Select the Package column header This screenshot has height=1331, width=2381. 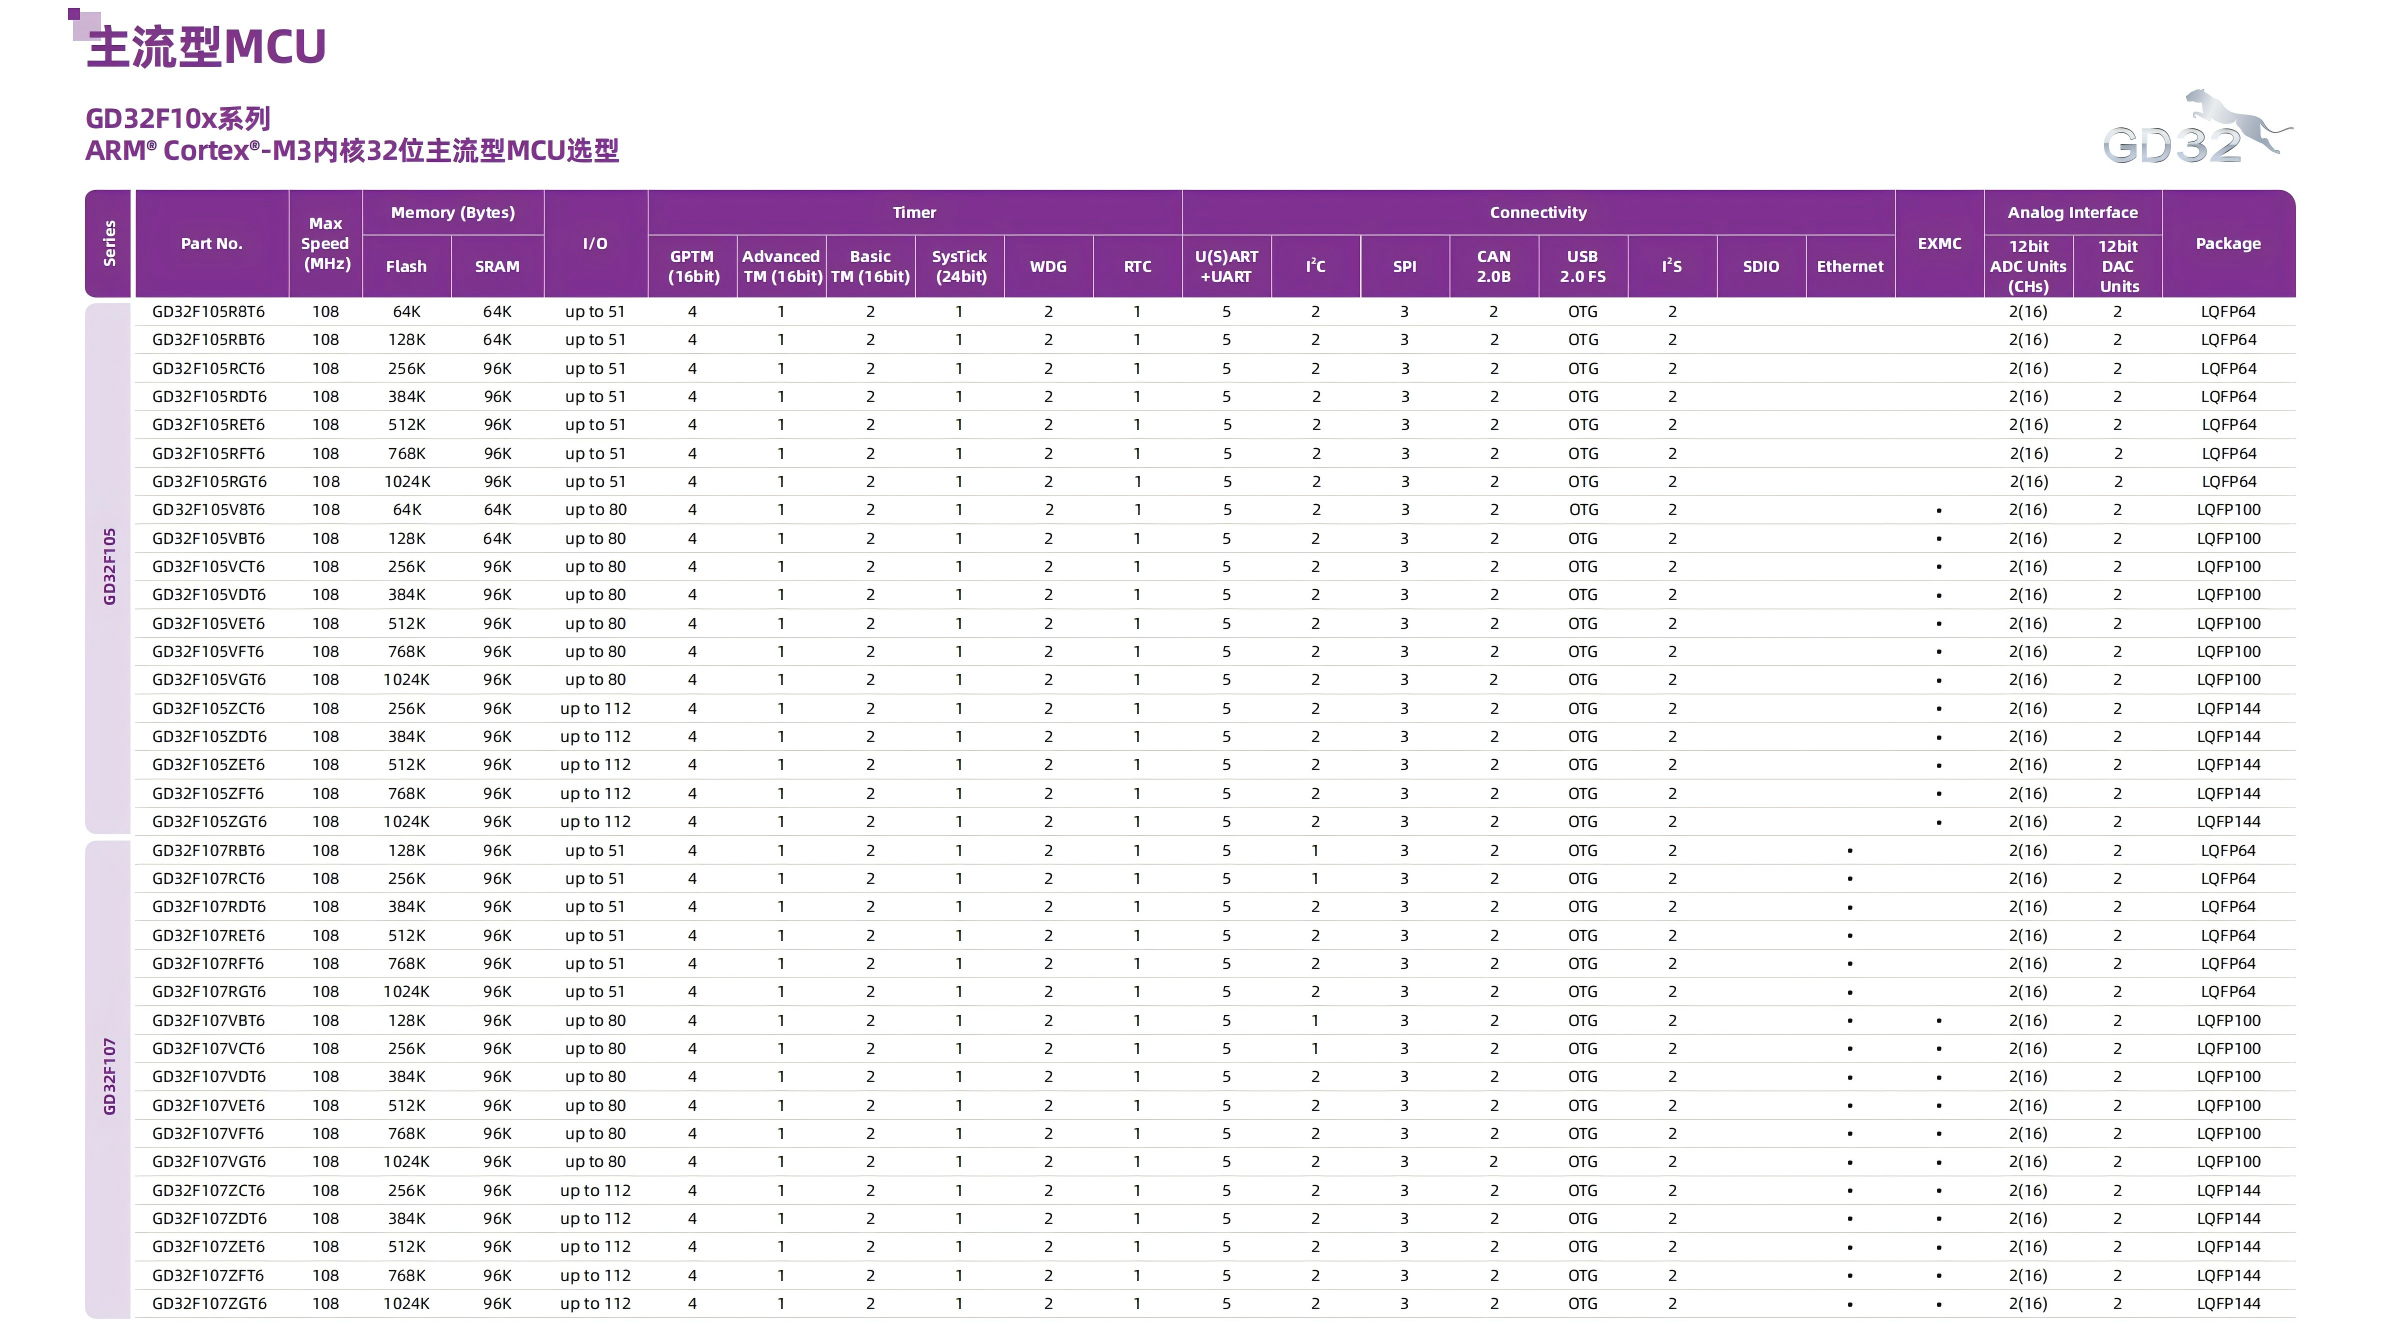[2227, 243]
